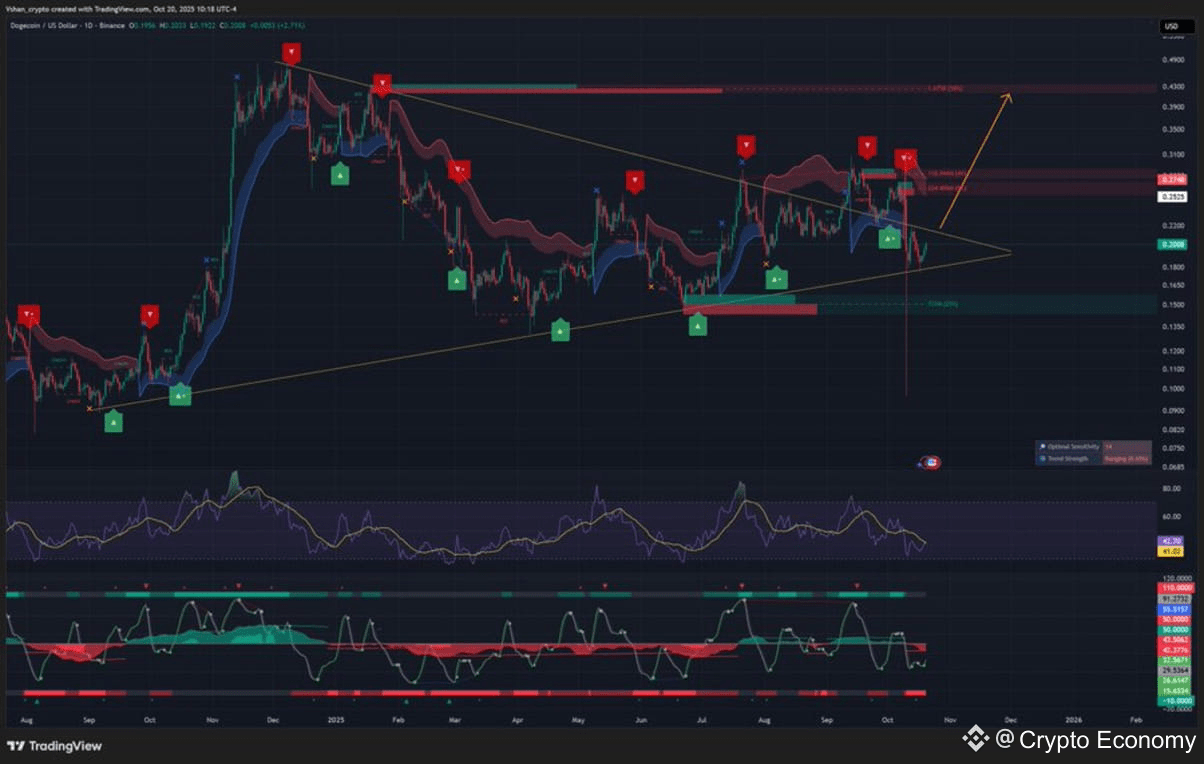
Task: Click the 2025 label on time axis
Action: 334,719
